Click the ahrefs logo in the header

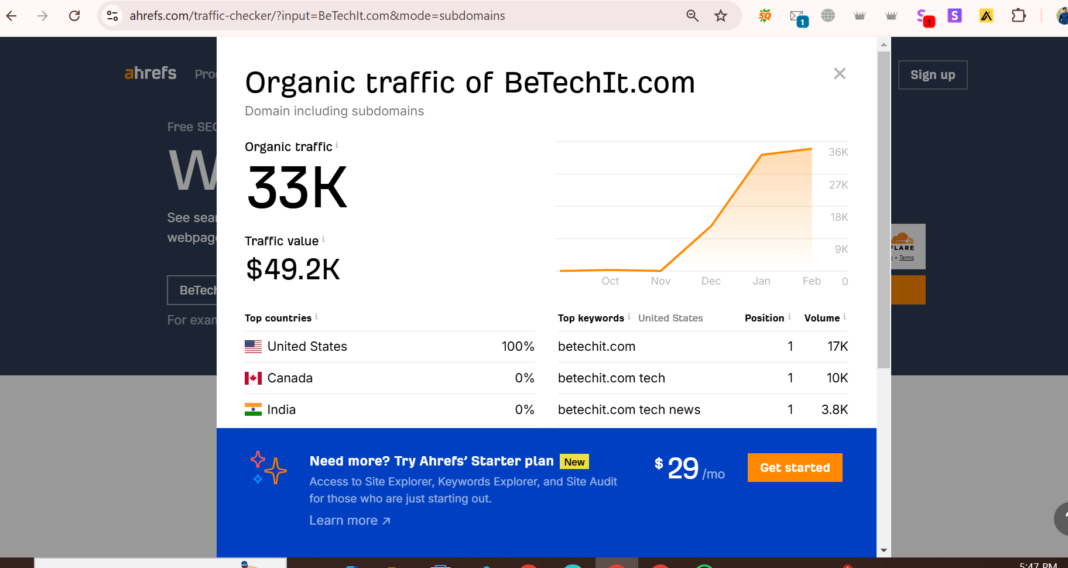click(151, 74)
